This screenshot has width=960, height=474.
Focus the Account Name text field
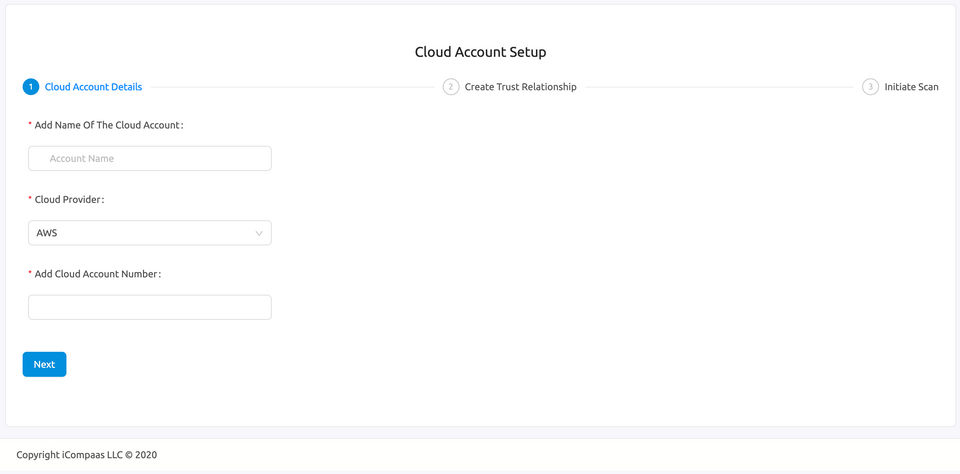[150, 158]
